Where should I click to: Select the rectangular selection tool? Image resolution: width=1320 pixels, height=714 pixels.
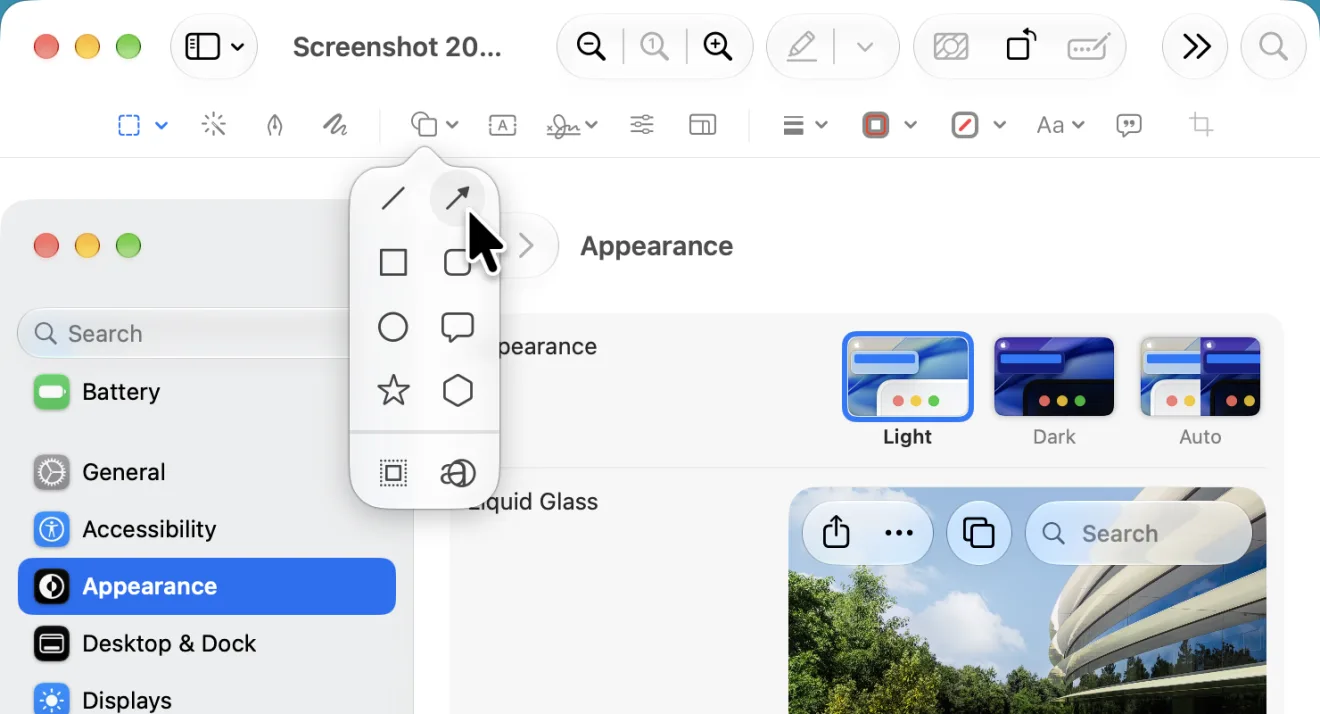pos(129,125)
